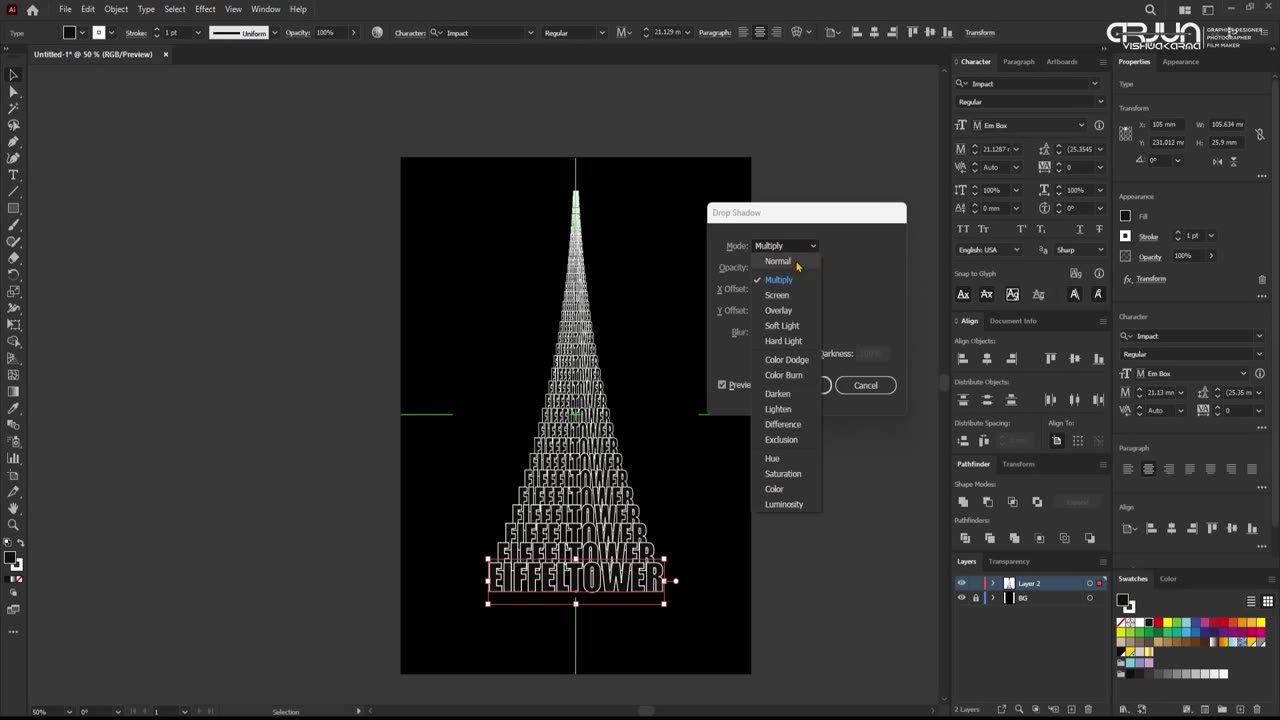Click the Vertical Align Top icon in Align panel
1280x720 pixels.
[1050, 358]
